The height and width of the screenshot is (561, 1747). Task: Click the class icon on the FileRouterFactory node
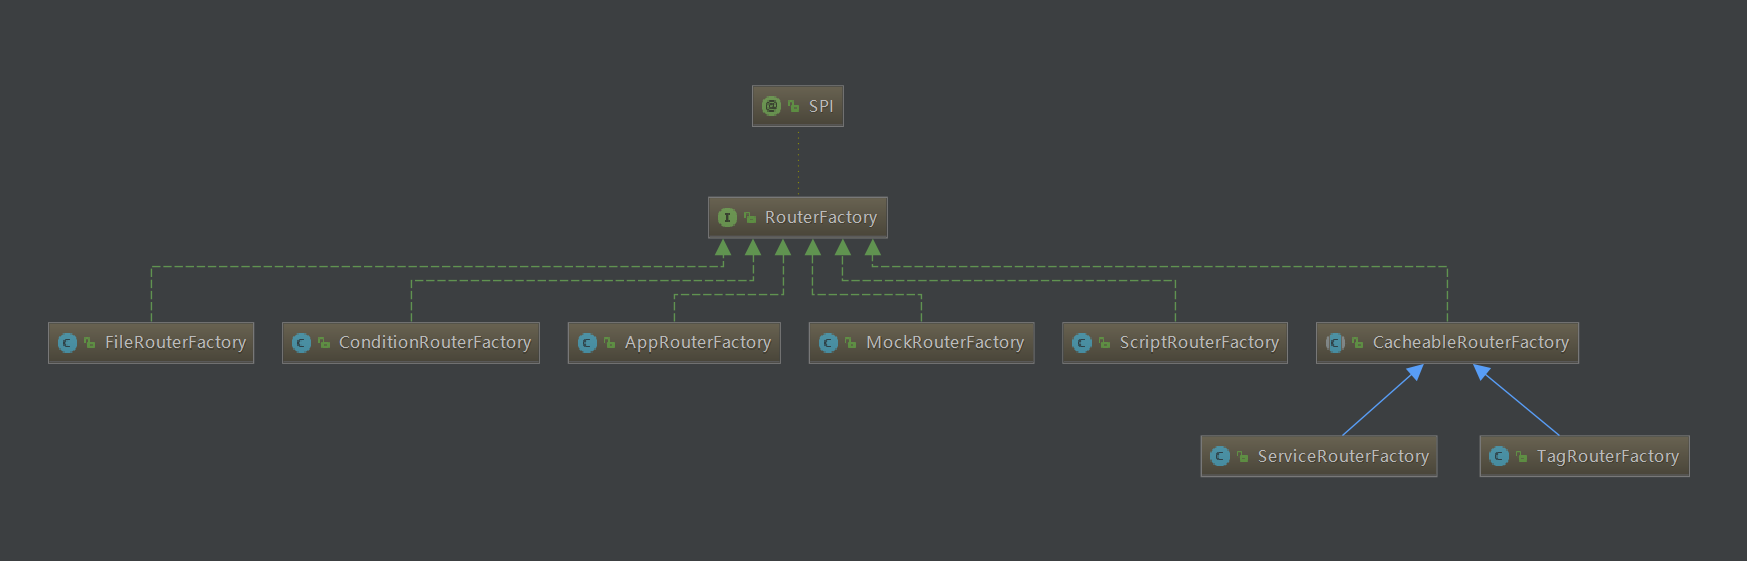click(67, 343)
